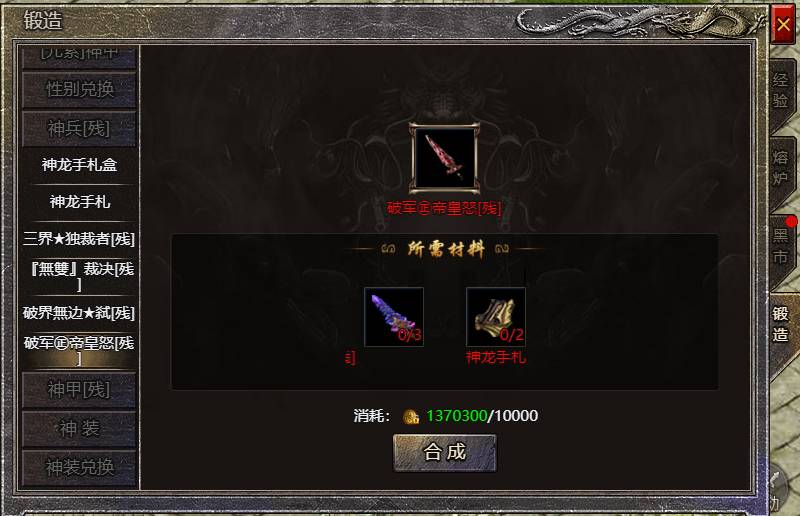Choose 三界★独裁者[残] recipe

point(79,239)
